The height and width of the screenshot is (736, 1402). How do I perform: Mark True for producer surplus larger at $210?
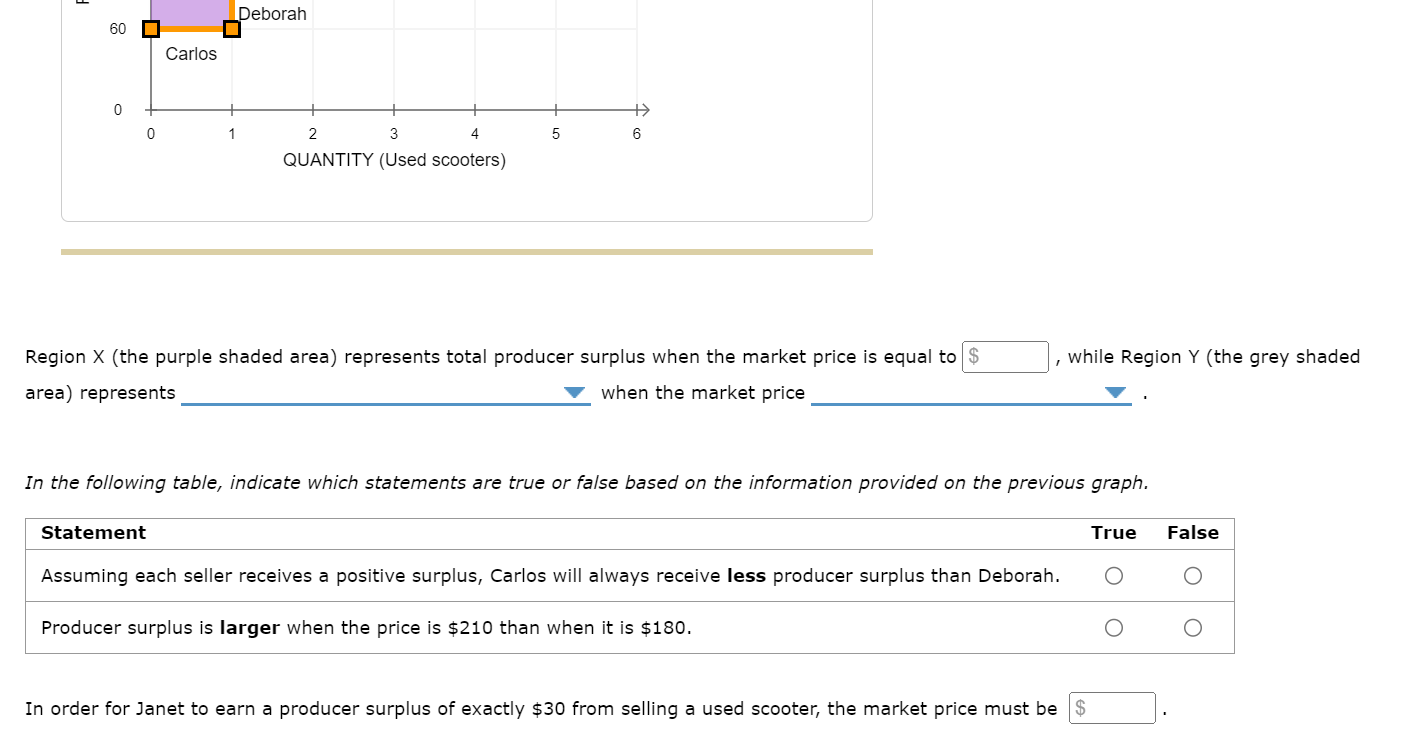coord(1114,628)
